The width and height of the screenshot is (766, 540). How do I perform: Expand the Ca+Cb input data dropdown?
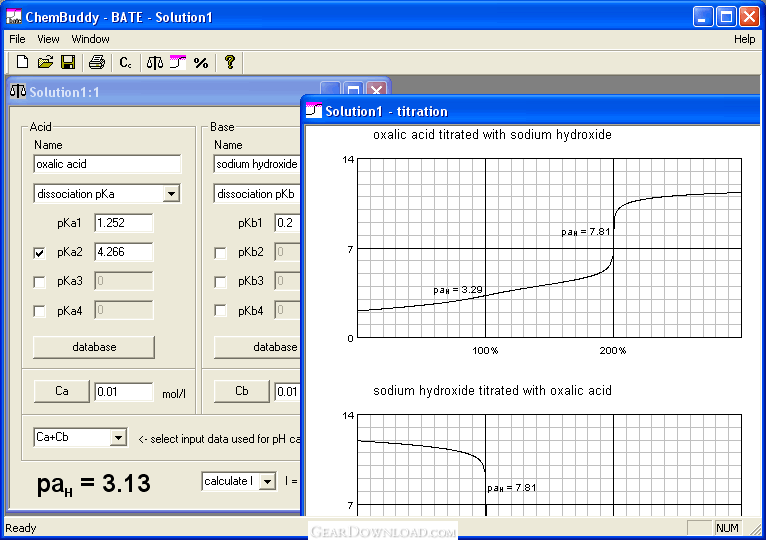coord(118,437)
